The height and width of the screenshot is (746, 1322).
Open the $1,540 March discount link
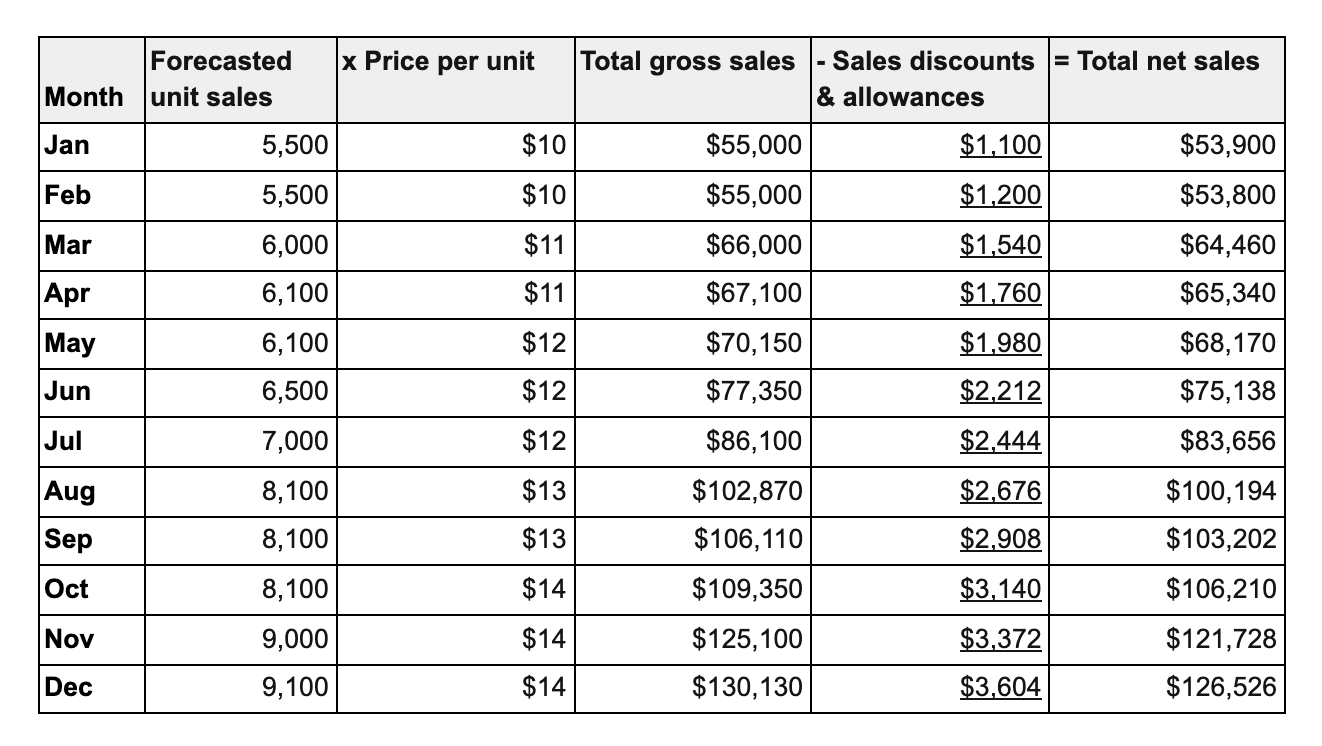click(x=1000, y=245)
